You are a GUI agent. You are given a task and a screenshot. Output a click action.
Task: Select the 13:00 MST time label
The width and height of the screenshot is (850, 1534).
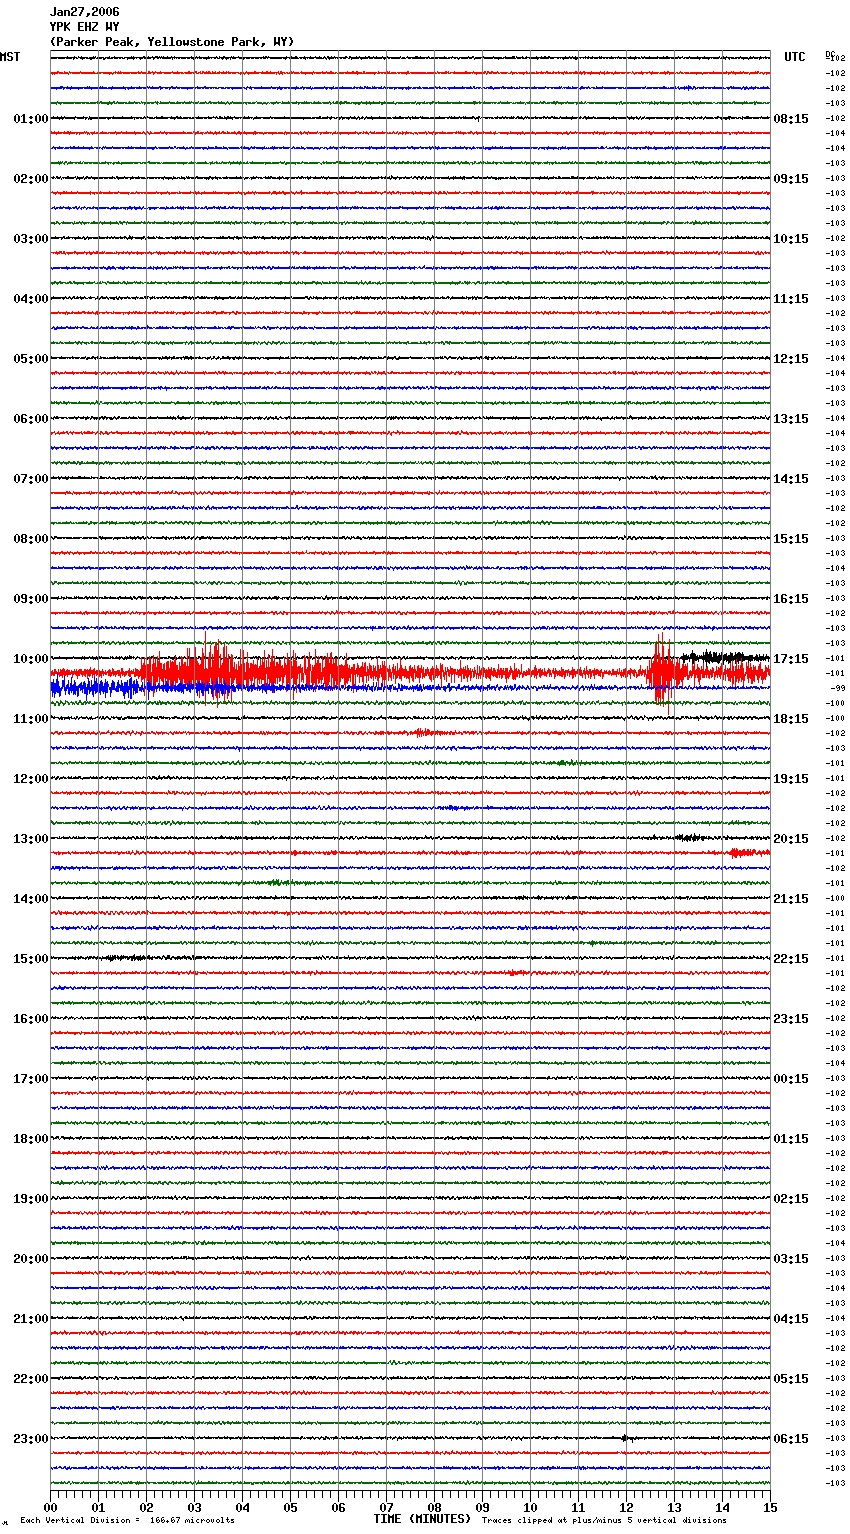click(31, 839)
